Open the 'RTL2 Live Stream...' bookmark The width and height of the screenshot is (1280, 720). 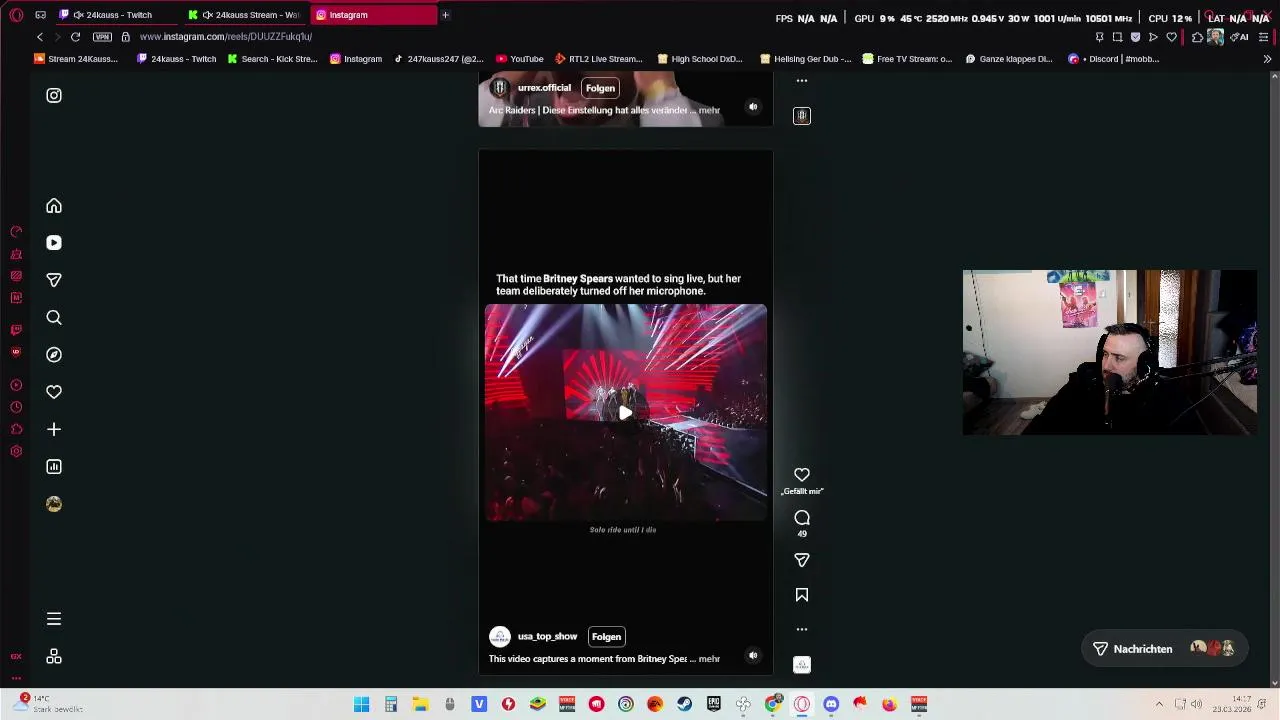pyautogui.click(x=599, y=59)
